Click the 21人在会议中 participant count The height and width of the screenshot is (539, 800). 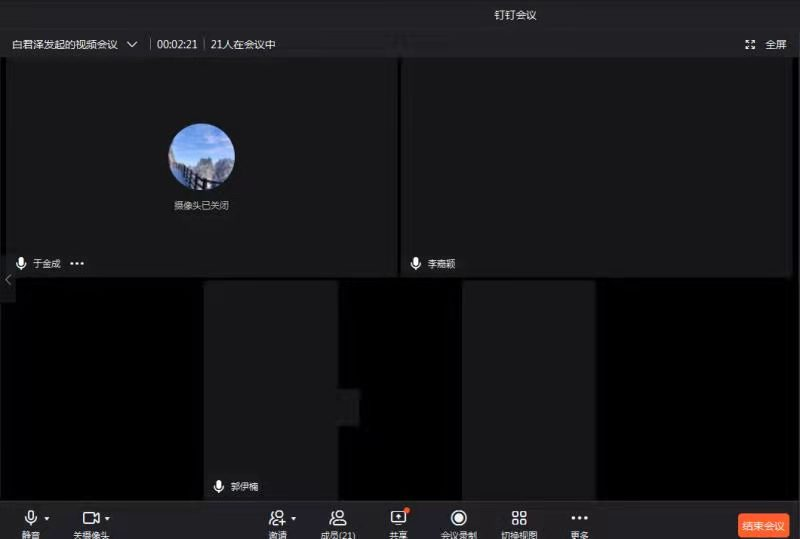[243, 45]
